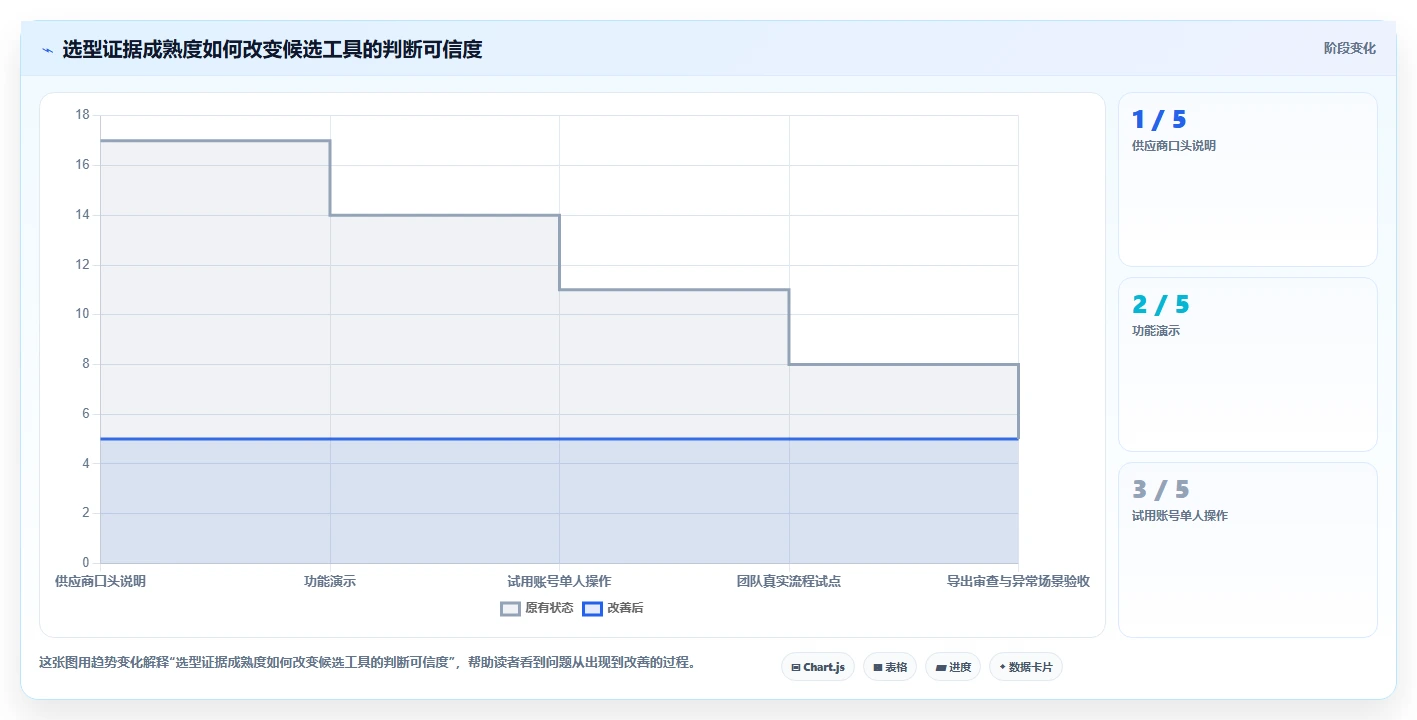
Task: Click the description text below the chart
Action: [x=367, y=662]
